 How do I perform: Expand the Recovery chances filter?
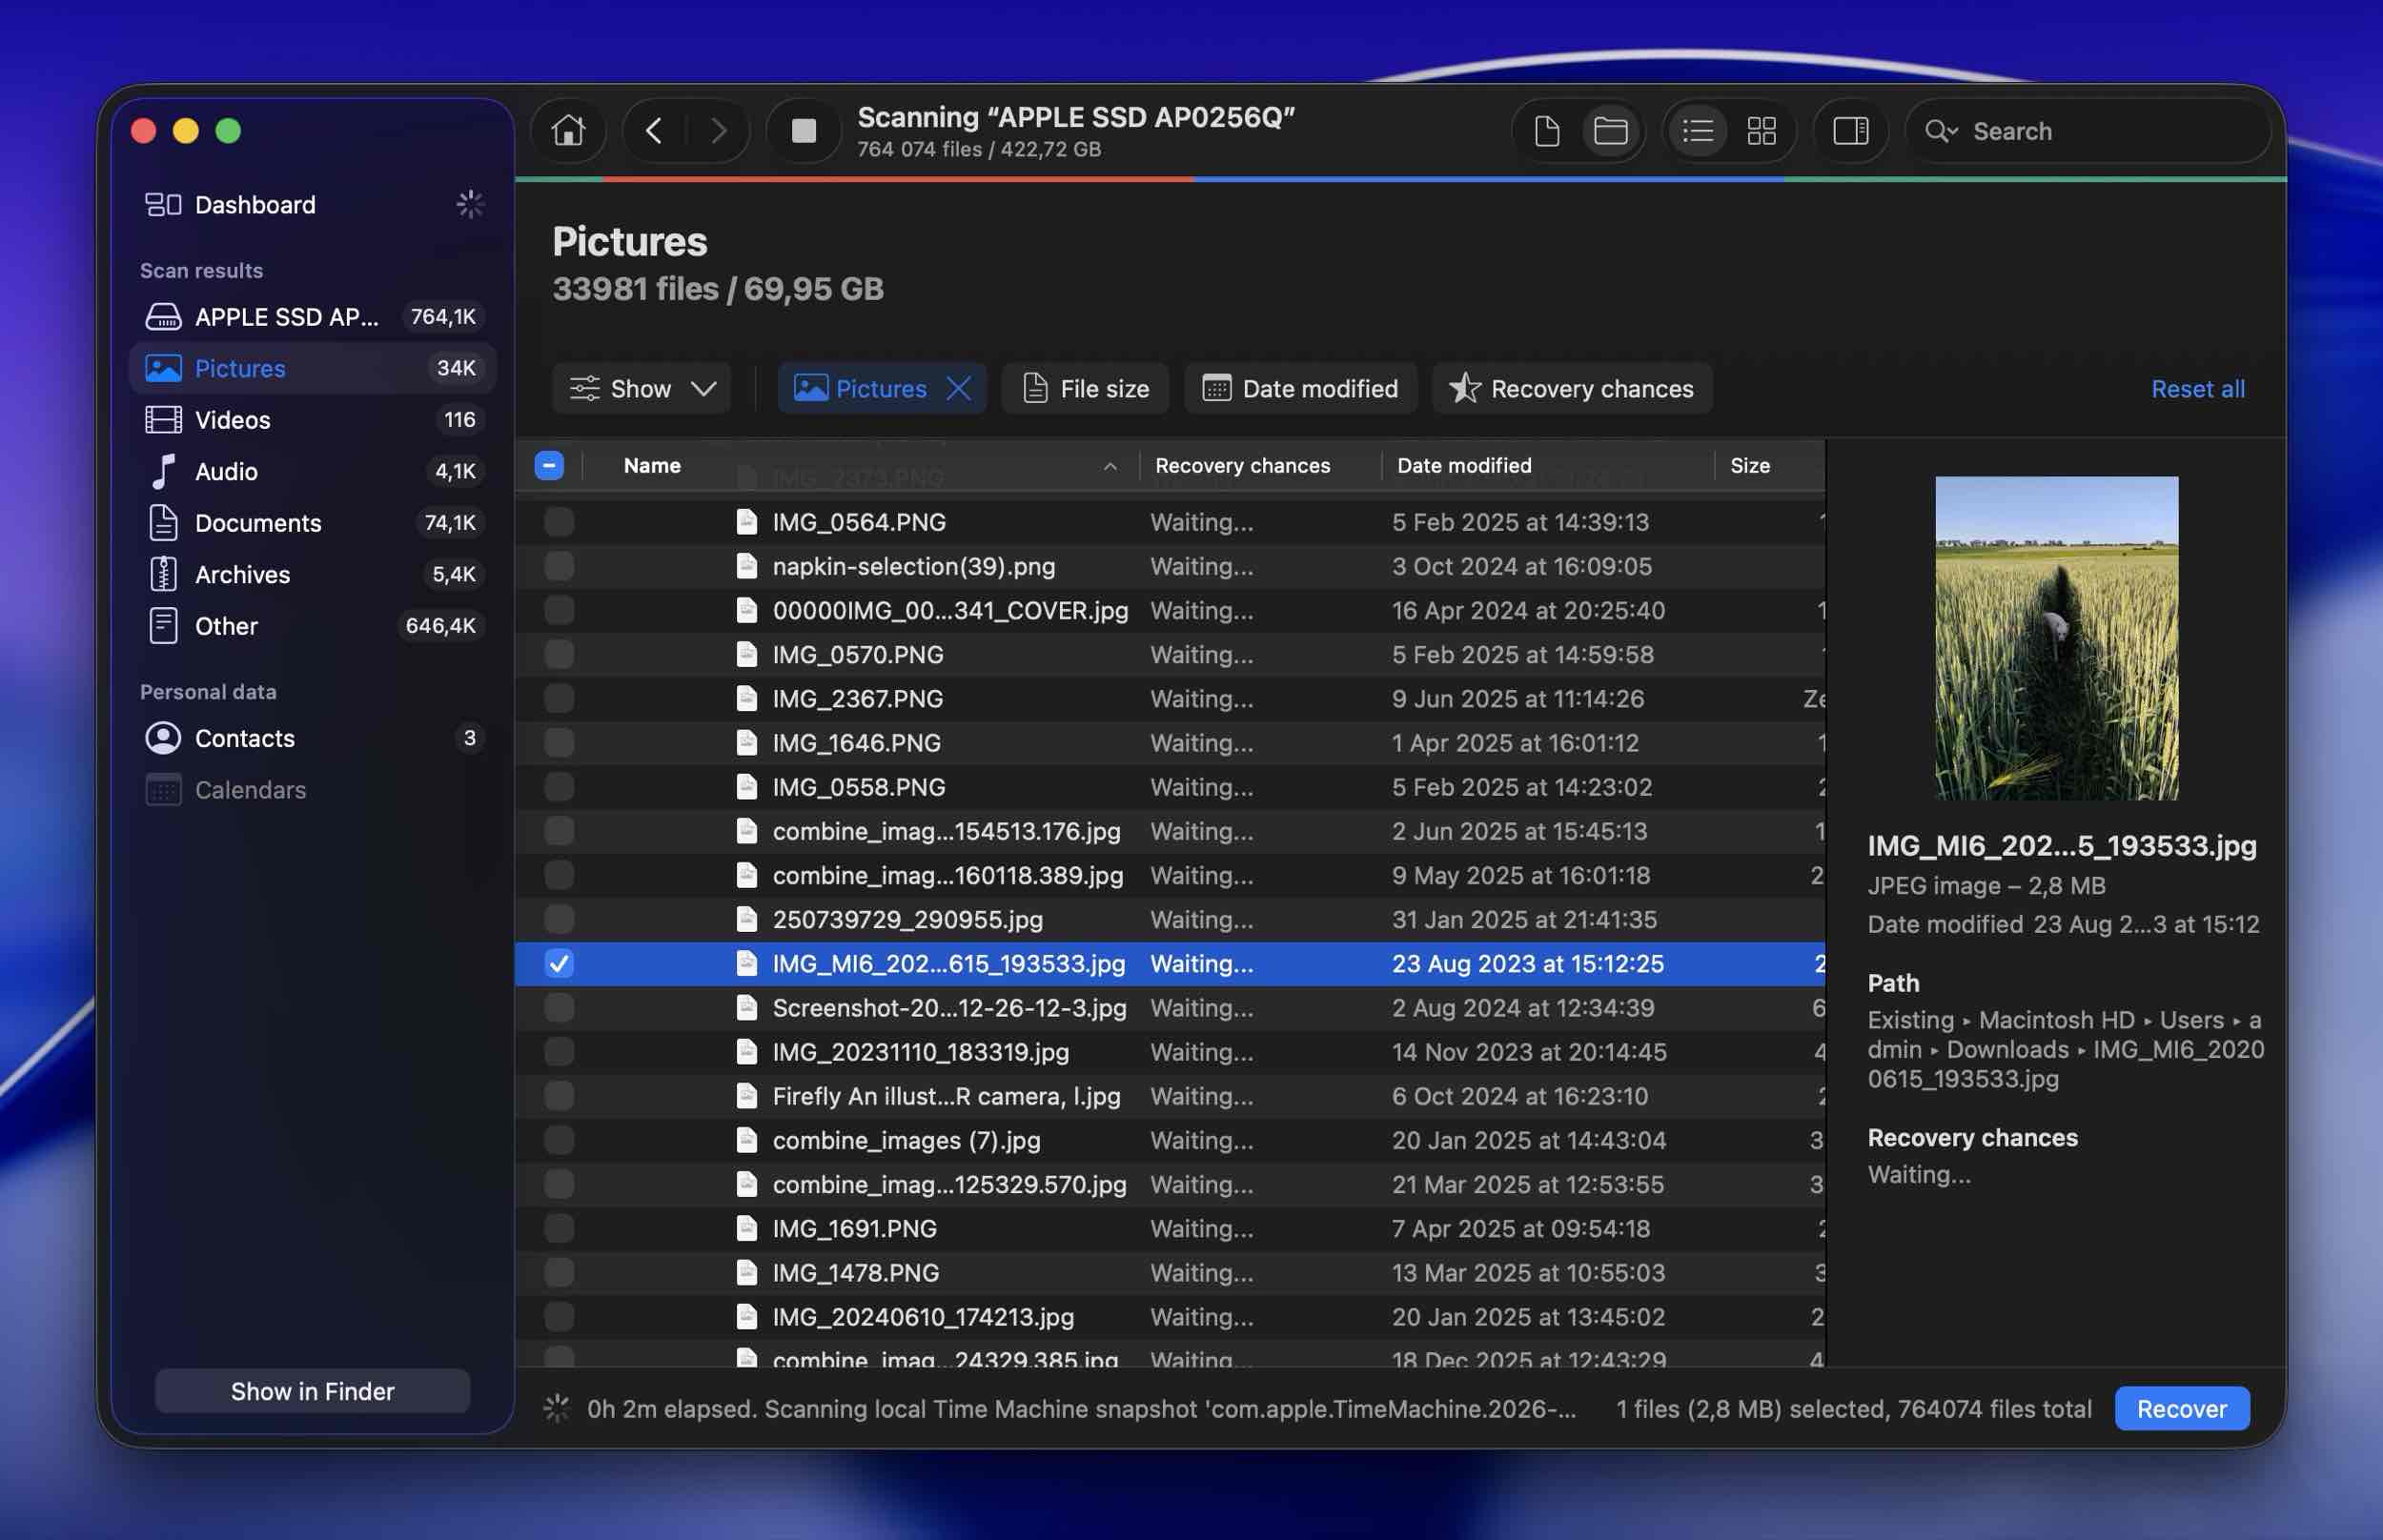(x=1572, y=389)
